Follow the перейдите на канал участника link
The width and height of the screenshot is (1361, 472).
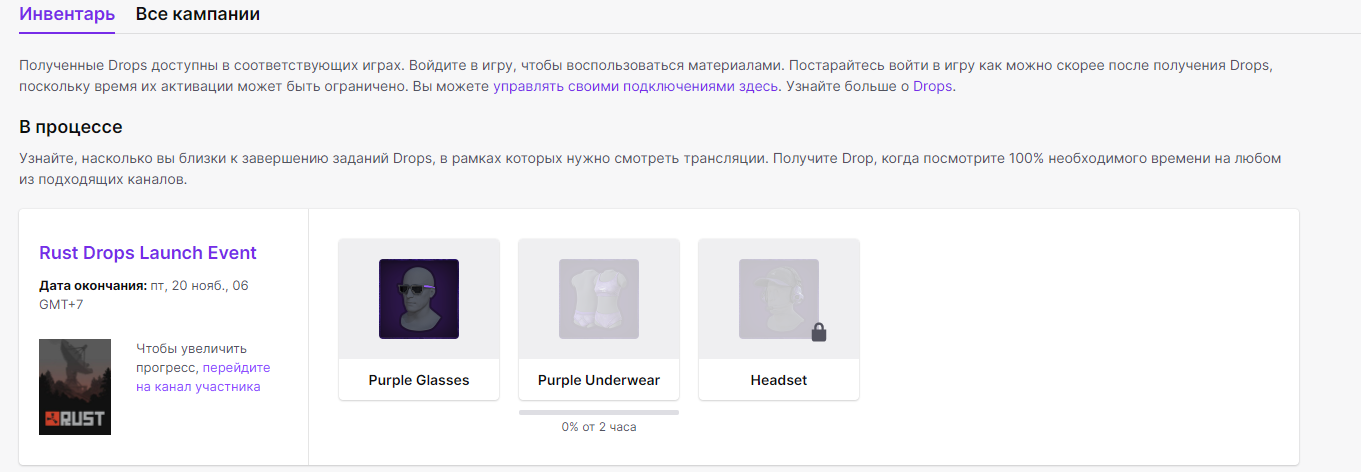point(203,377)
